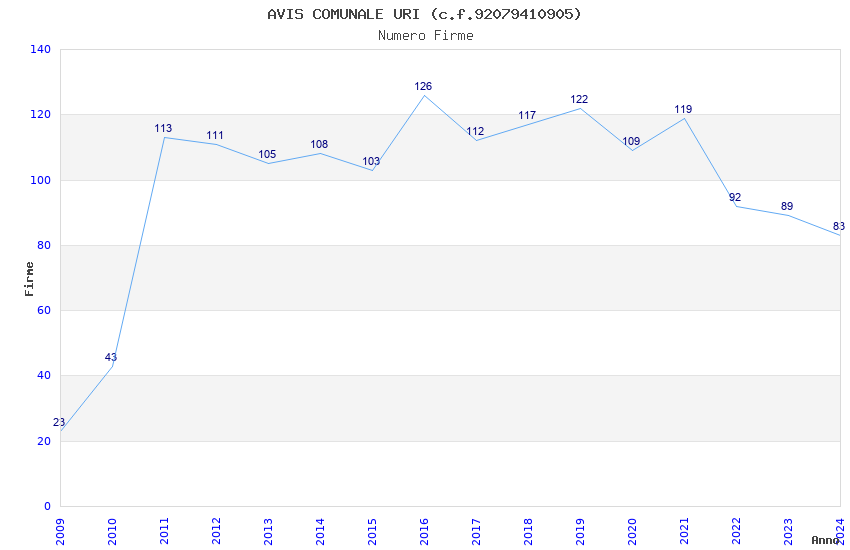Click x-axis year 2018
Screen dimensions: 850x550
[x=529, y=531]
